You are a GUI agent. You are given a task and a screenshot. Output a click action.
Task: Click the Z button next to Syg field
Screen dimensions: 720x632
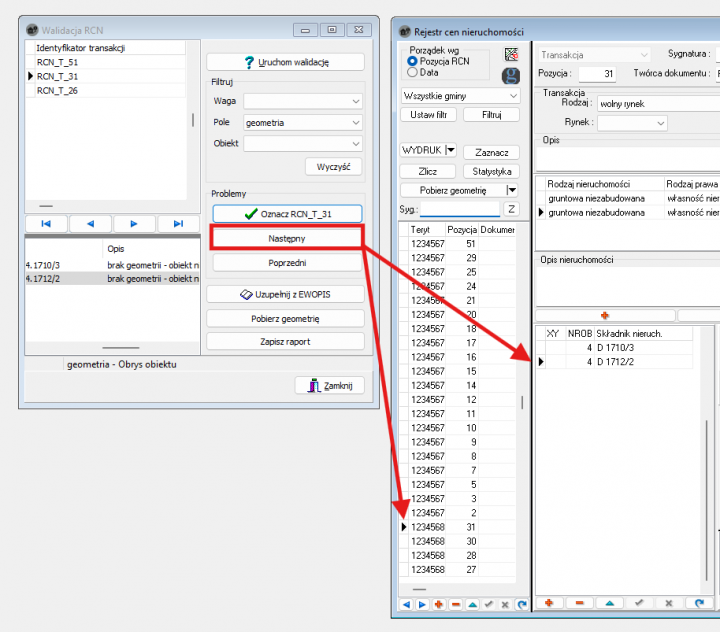[x=512, y=209]
